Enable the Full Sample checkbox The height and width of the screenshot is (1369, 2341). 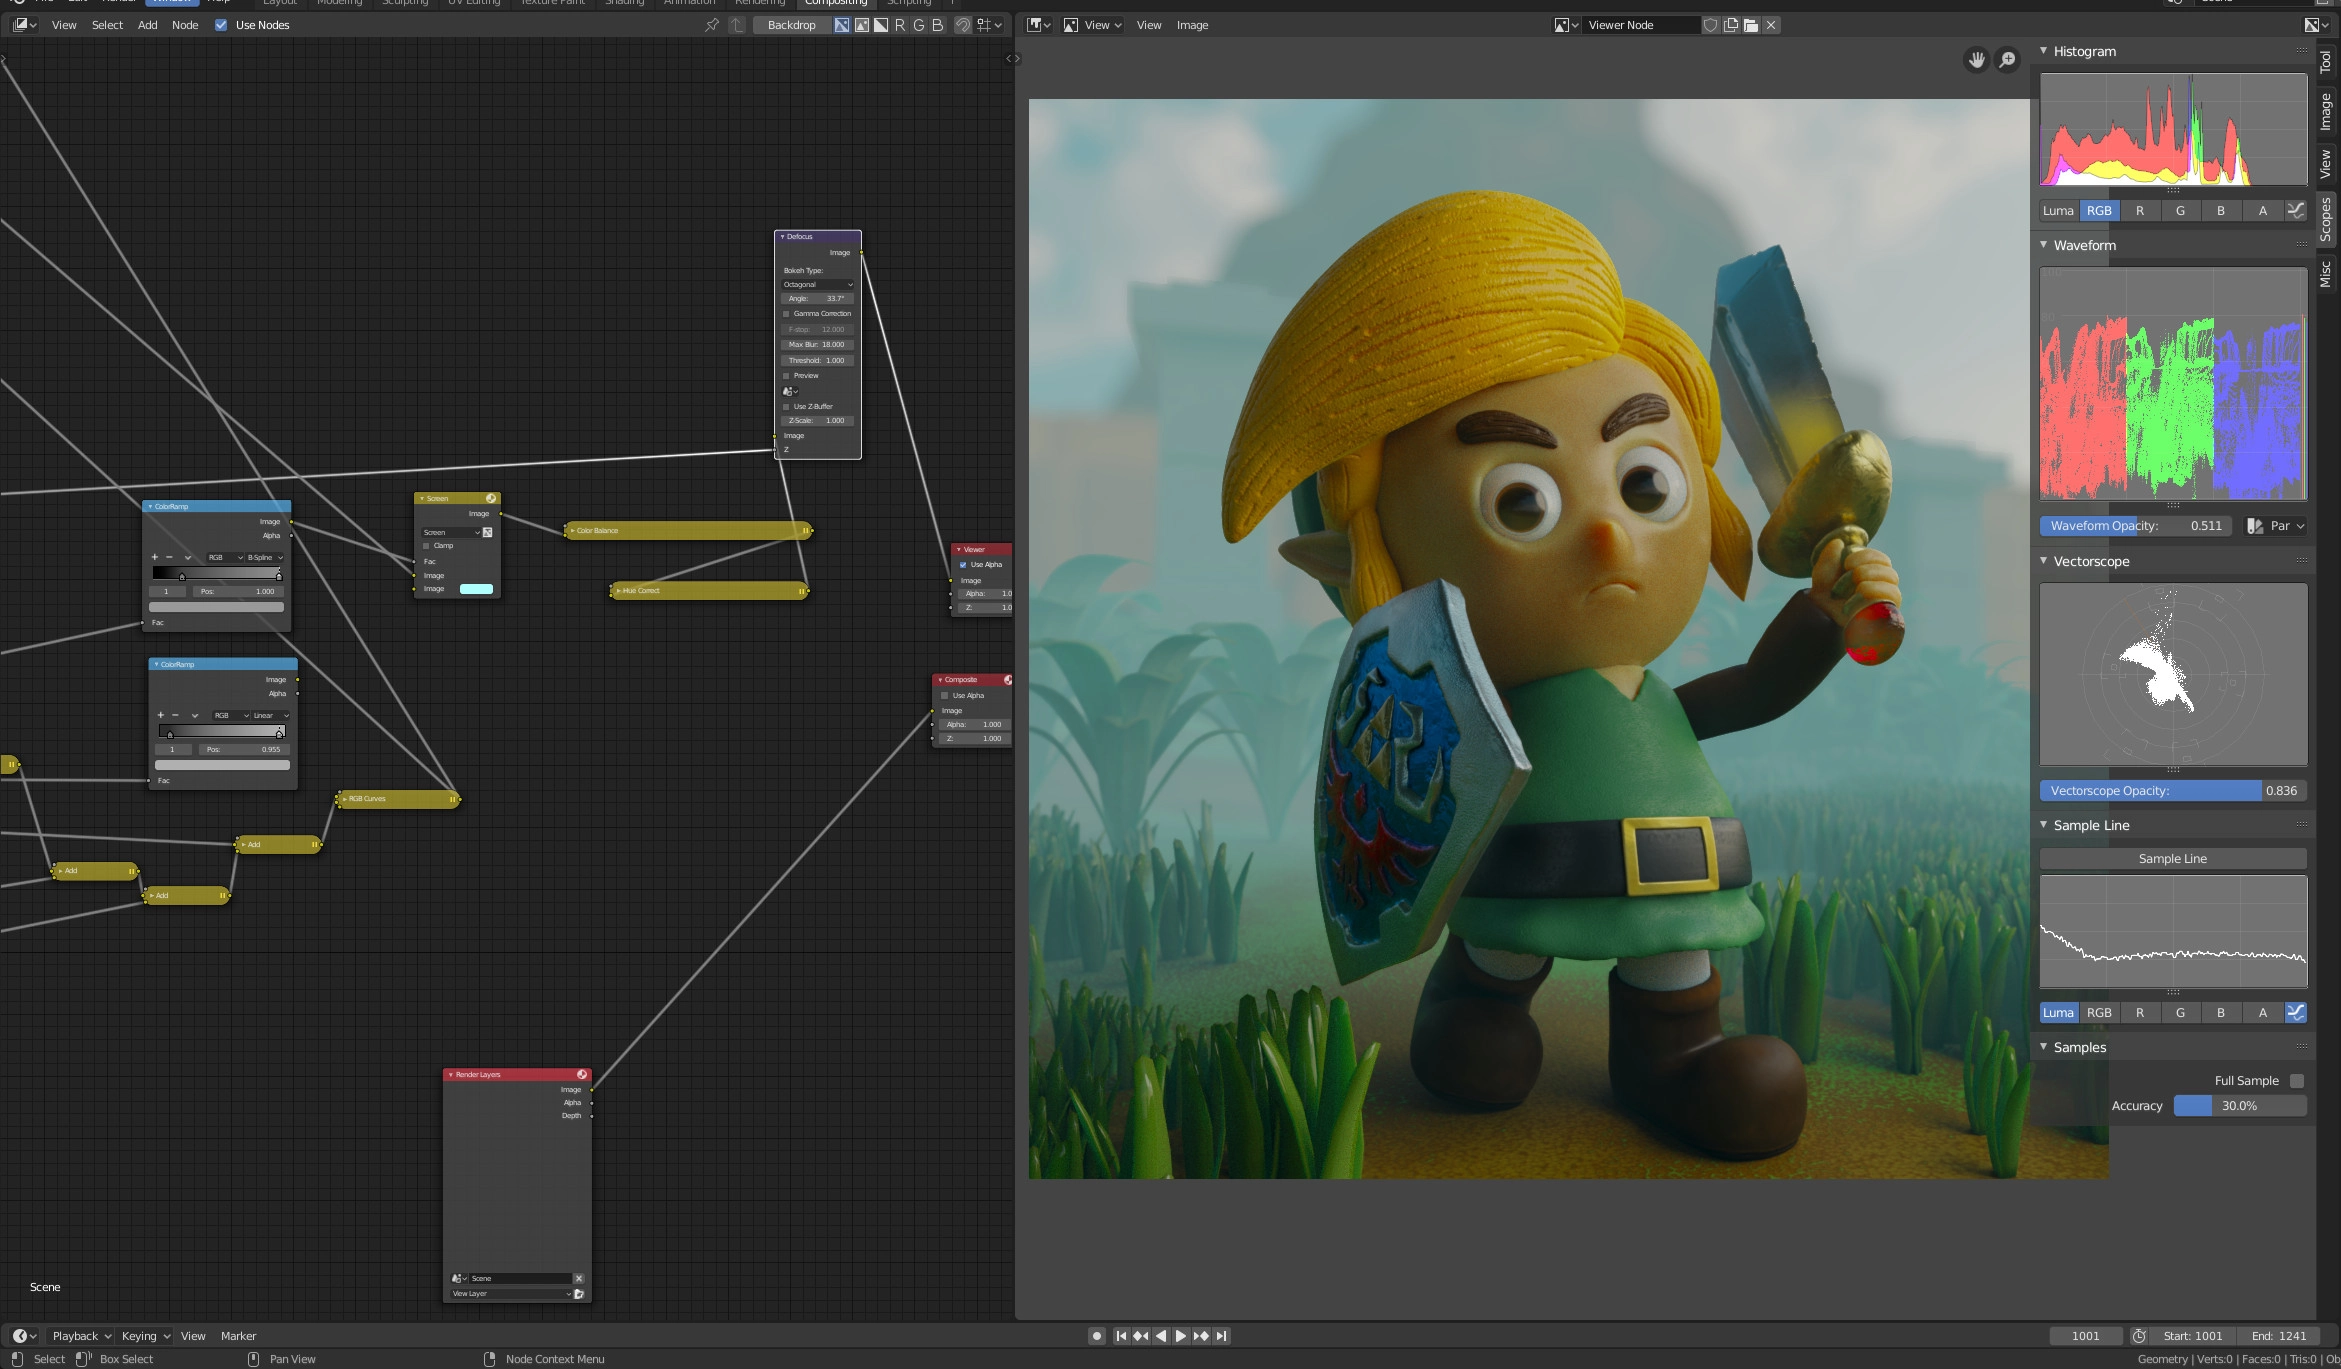tap(2297, 1081)
